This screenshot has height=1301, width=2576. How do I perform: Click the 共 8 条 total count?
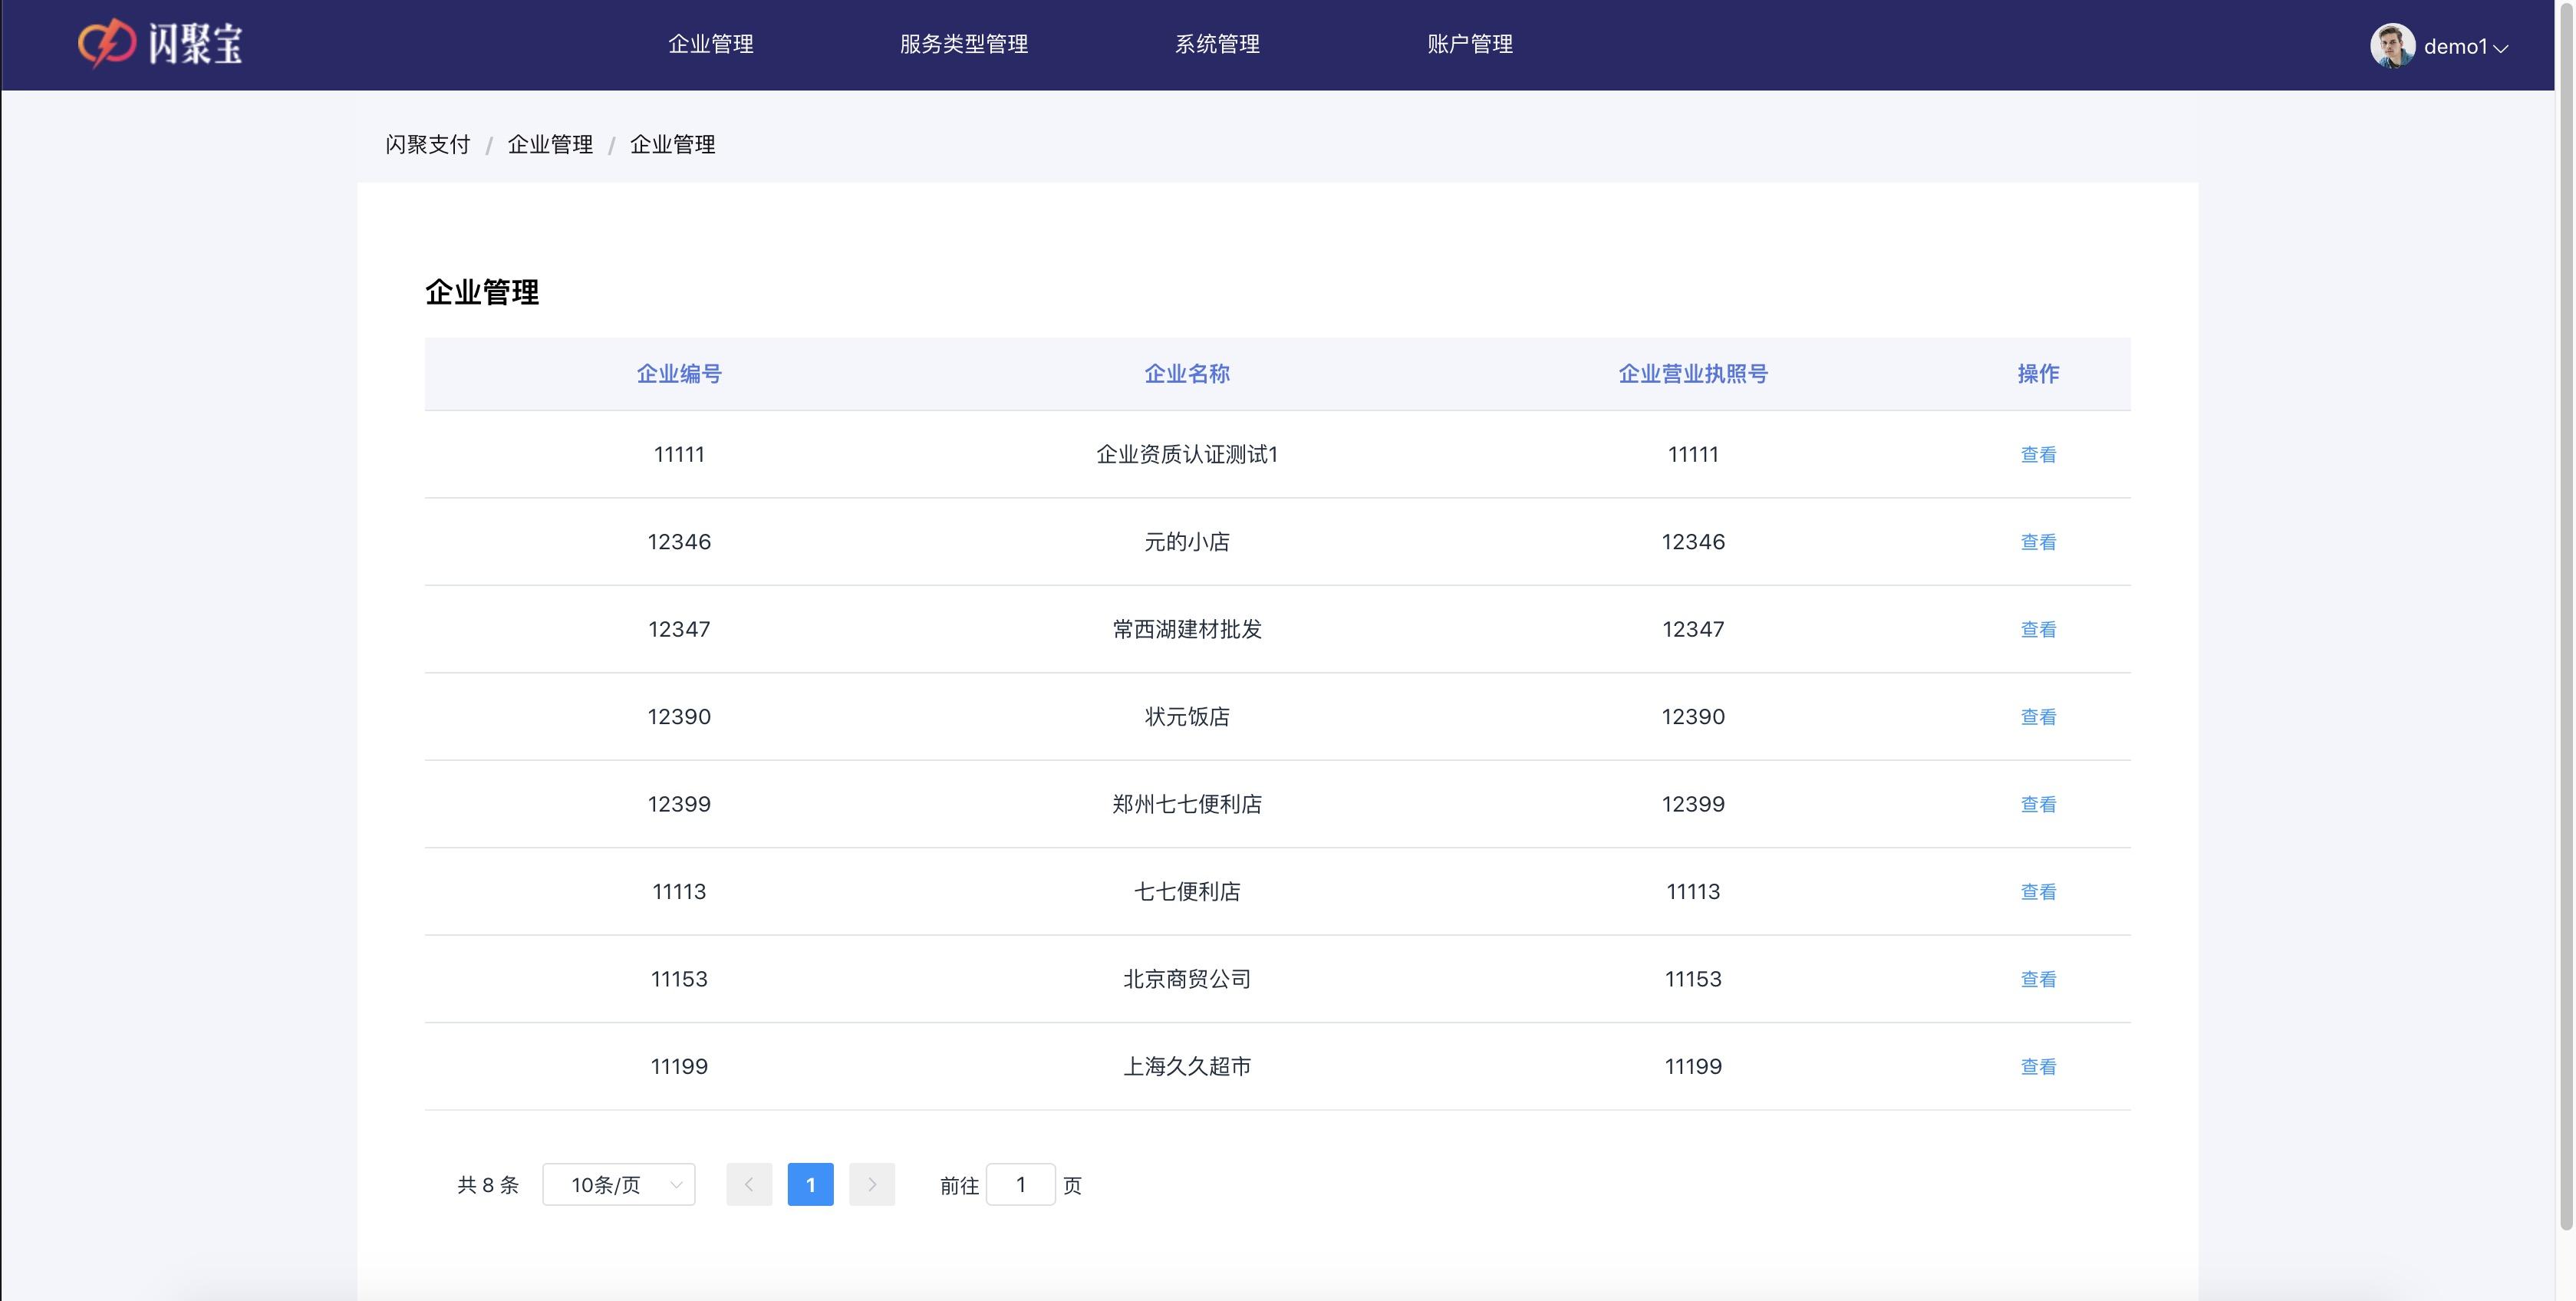[488, 1185]
